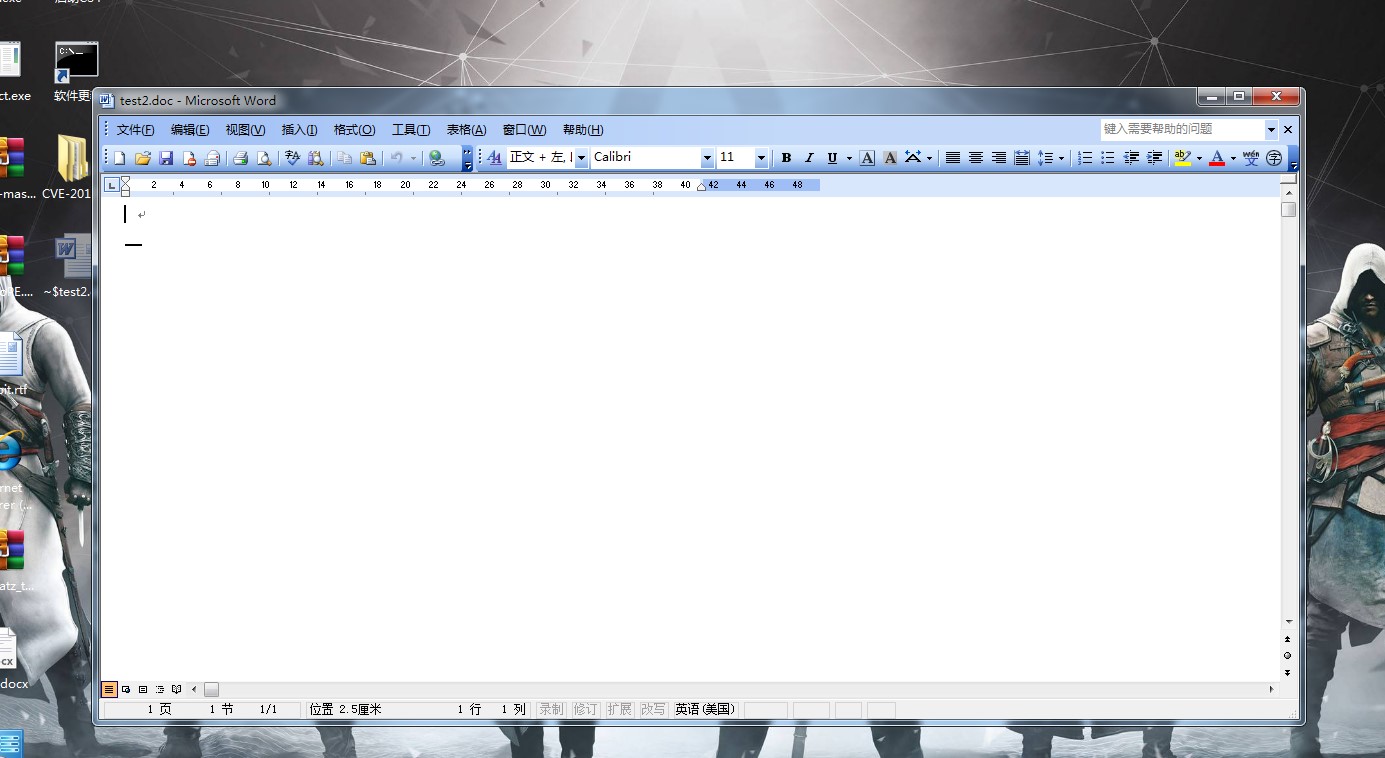Viewport: 1385px width, 758px height.
Task: Open font size 11 dropdown
Action: click(761, 158)
